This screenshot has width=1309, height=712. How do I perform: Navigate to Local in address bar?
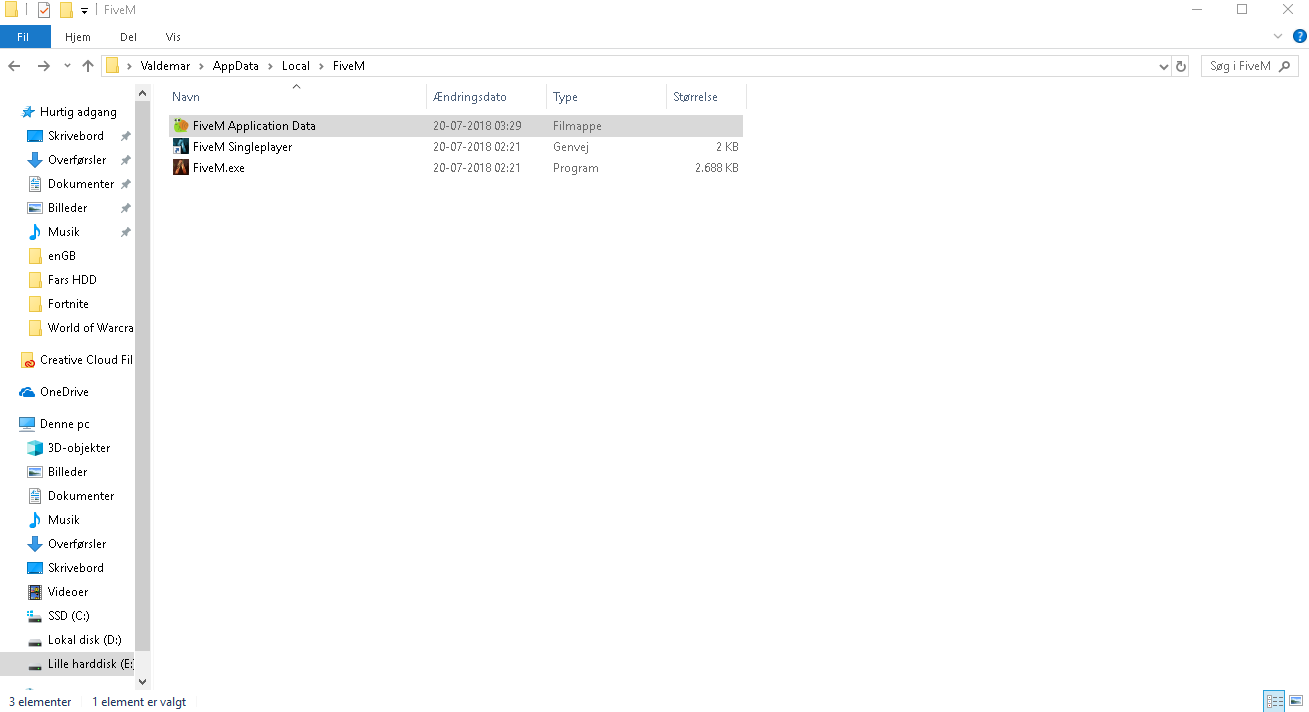coord(296,66)
